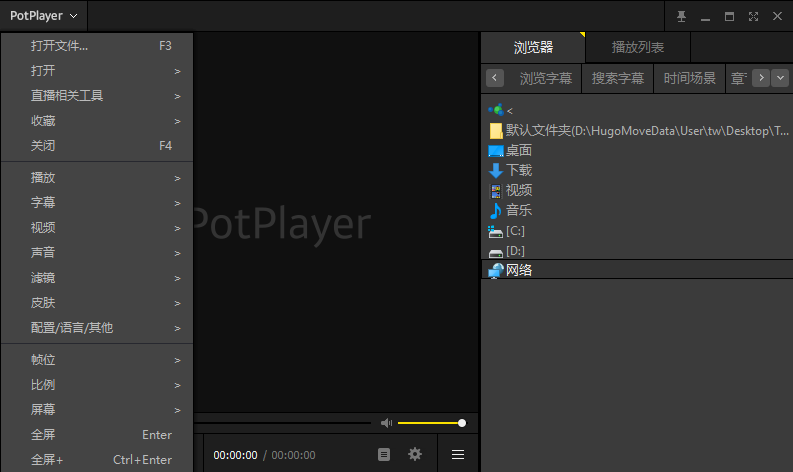
Task: Open the 音乐 music entry
Action: click(x=510, y=210)
